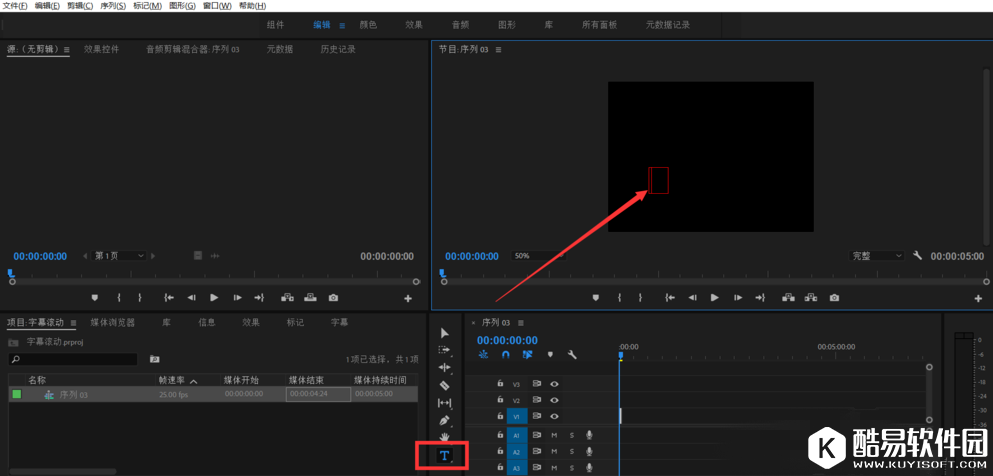Click the Slip tool icon
This screenshot has width=993, height=476.
445,402
